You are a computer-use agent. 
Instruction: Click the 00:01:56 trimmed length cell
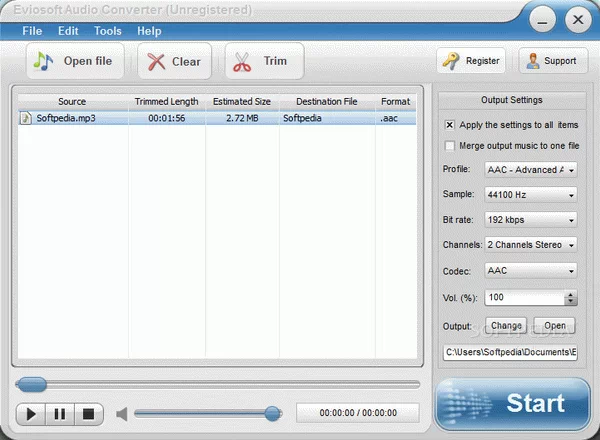[x=167, y=118]
